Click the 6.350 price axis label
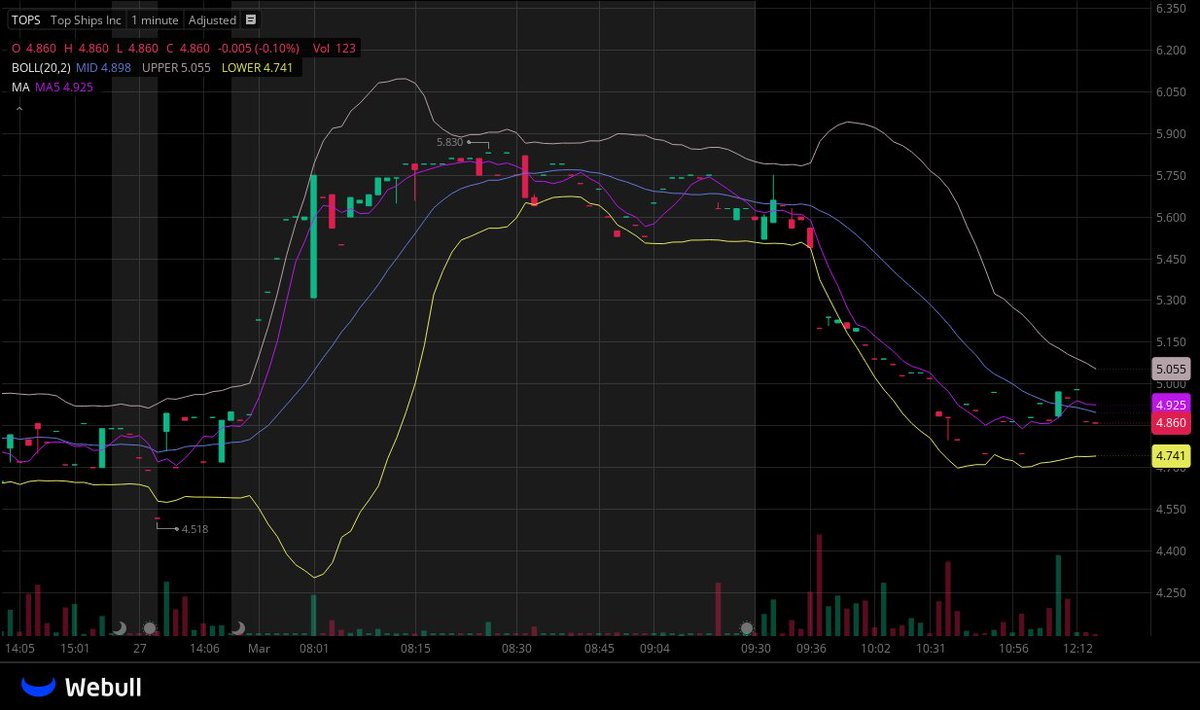Viewport: 1200px width, 710px height. (1170, 8)
